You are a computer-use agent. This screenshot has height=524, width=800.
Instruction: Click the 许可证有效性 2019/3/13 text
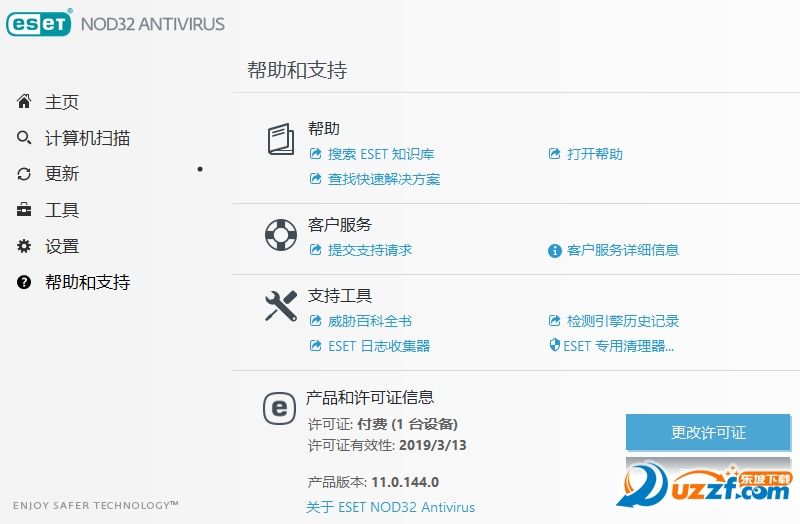coord(387,445)
